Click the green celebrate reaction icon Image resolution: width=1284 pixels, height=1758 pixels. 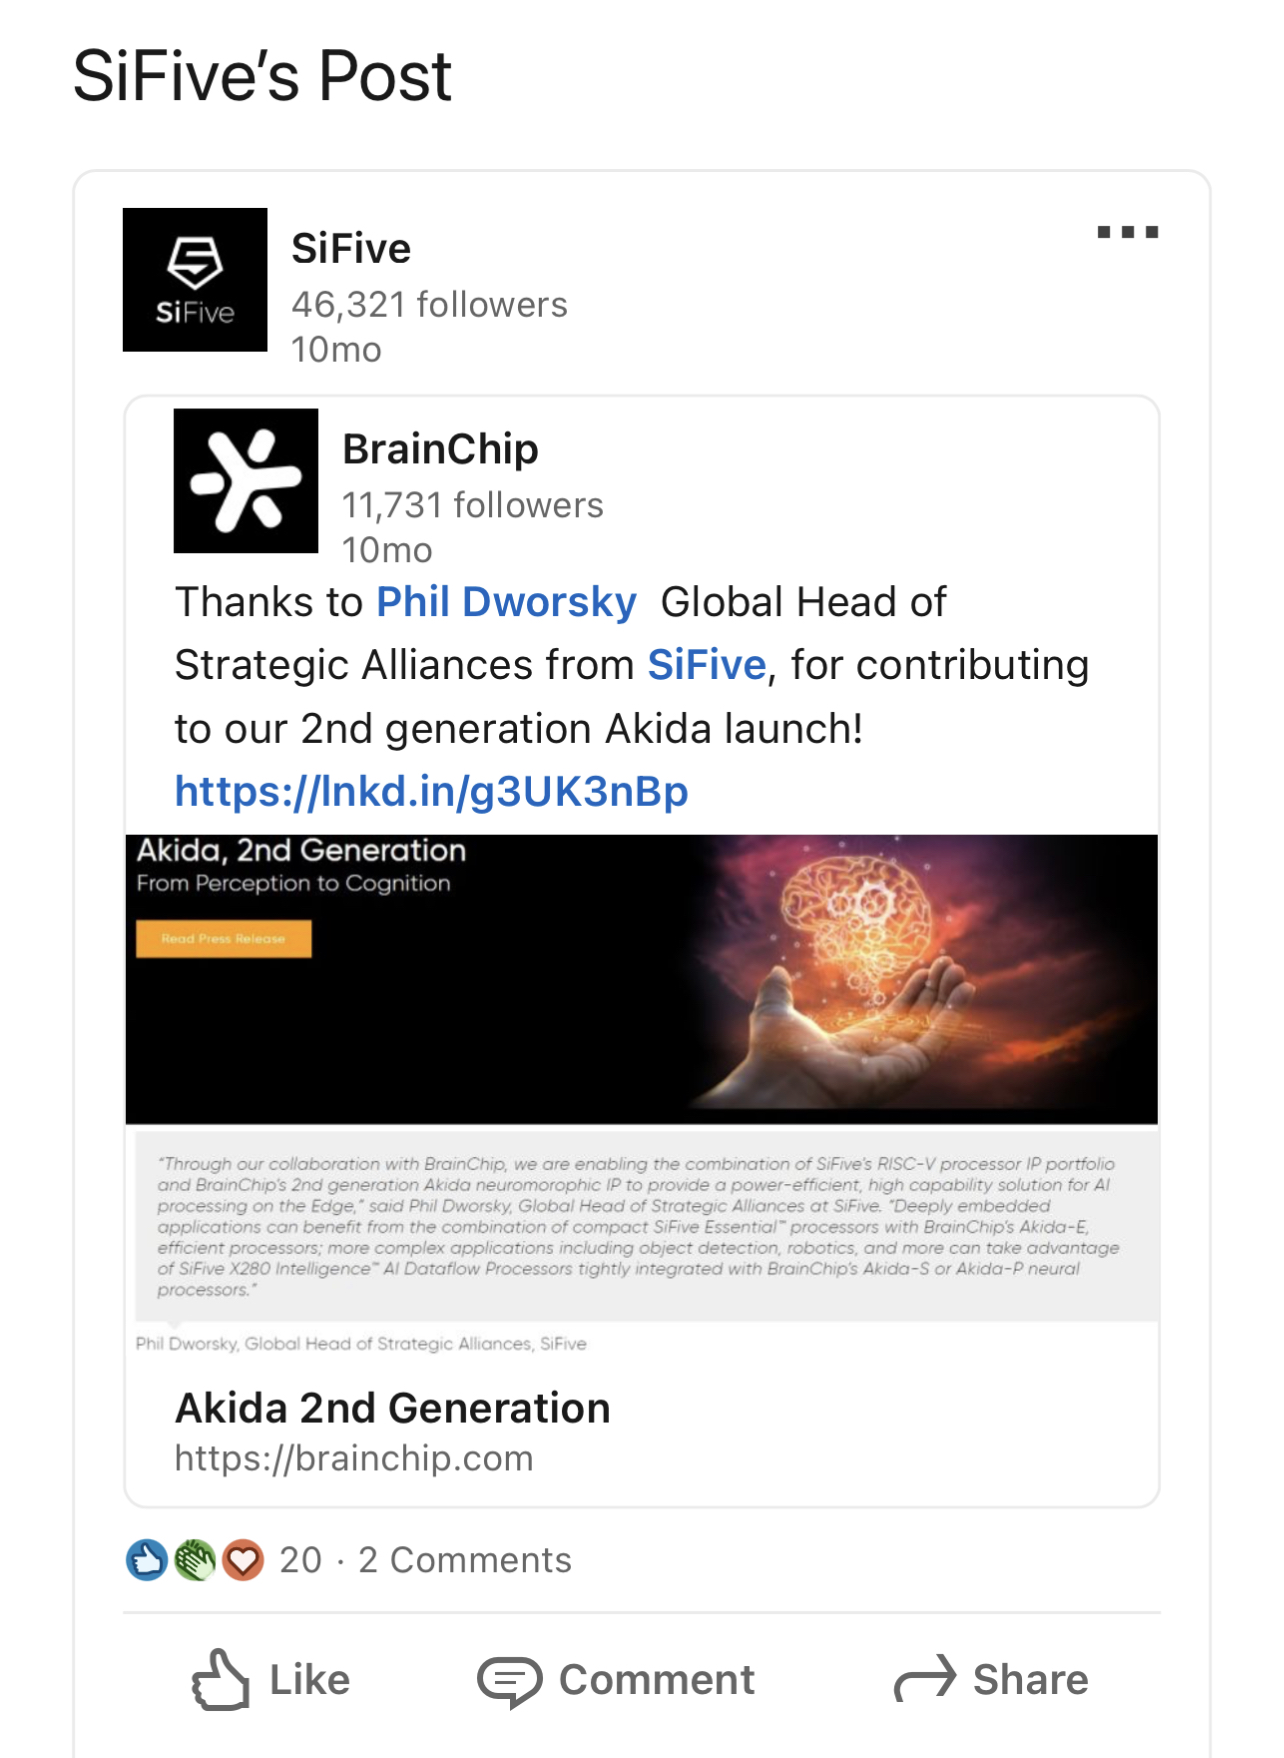click(195, 1560)
